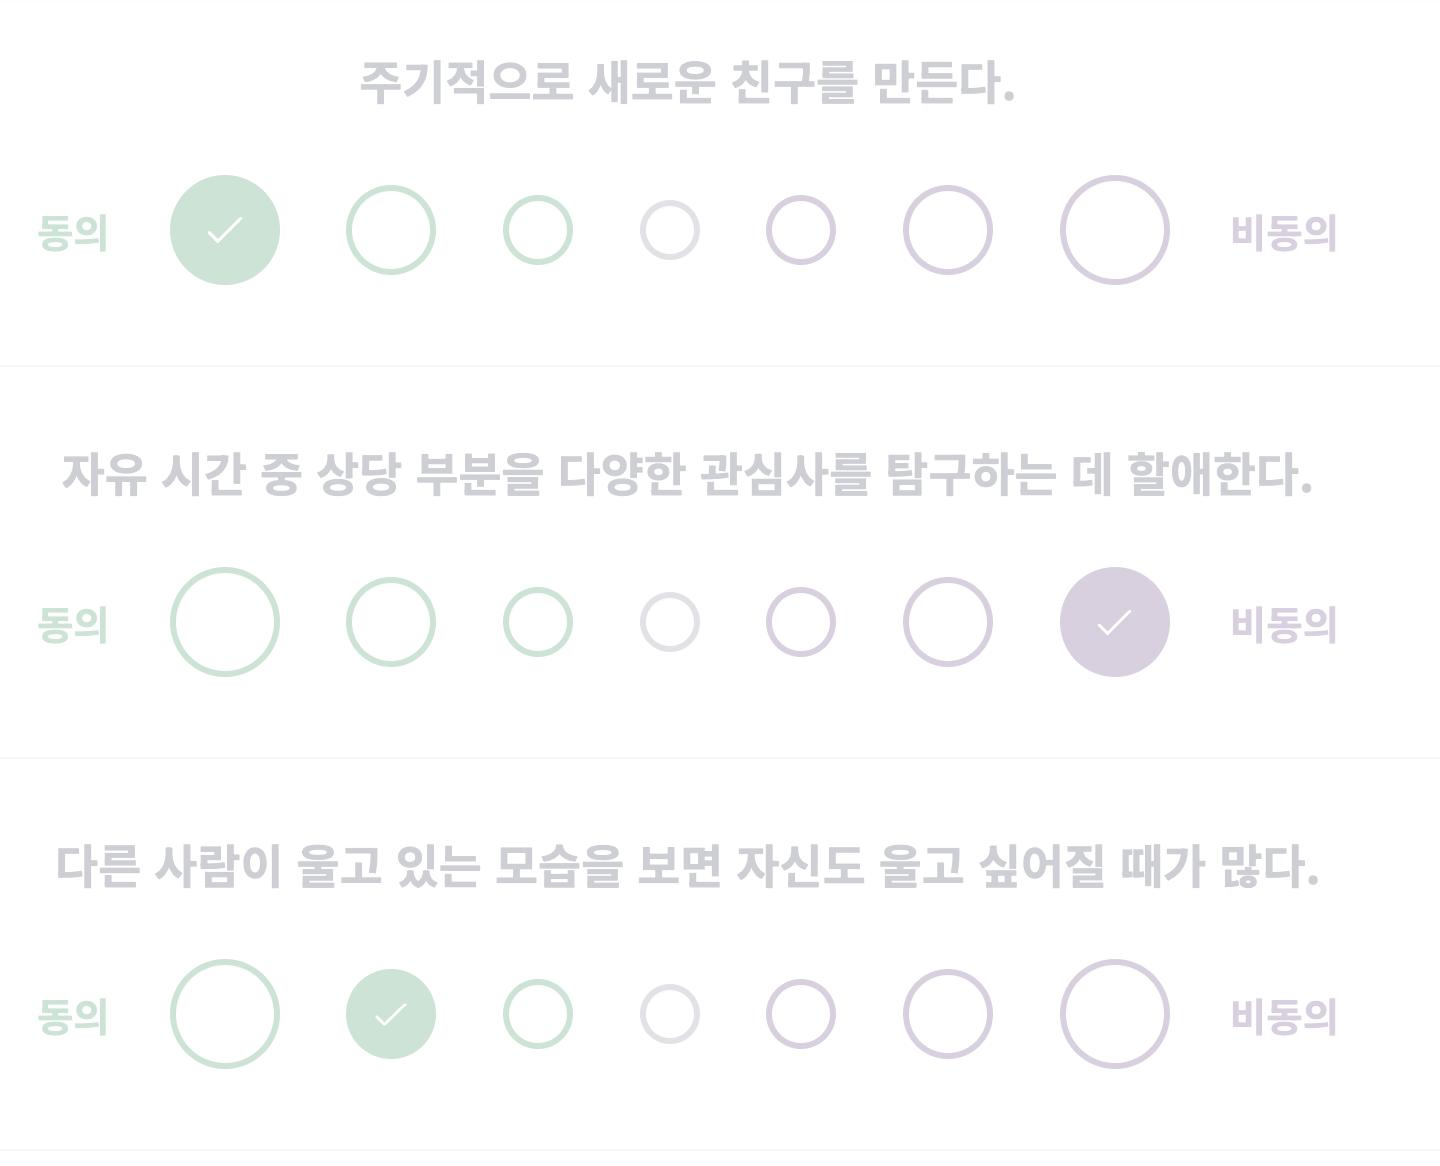Select strongest agree for free time question
Image resolution: width=1440 pixels, height=1166 pixels.
[225, 622]
